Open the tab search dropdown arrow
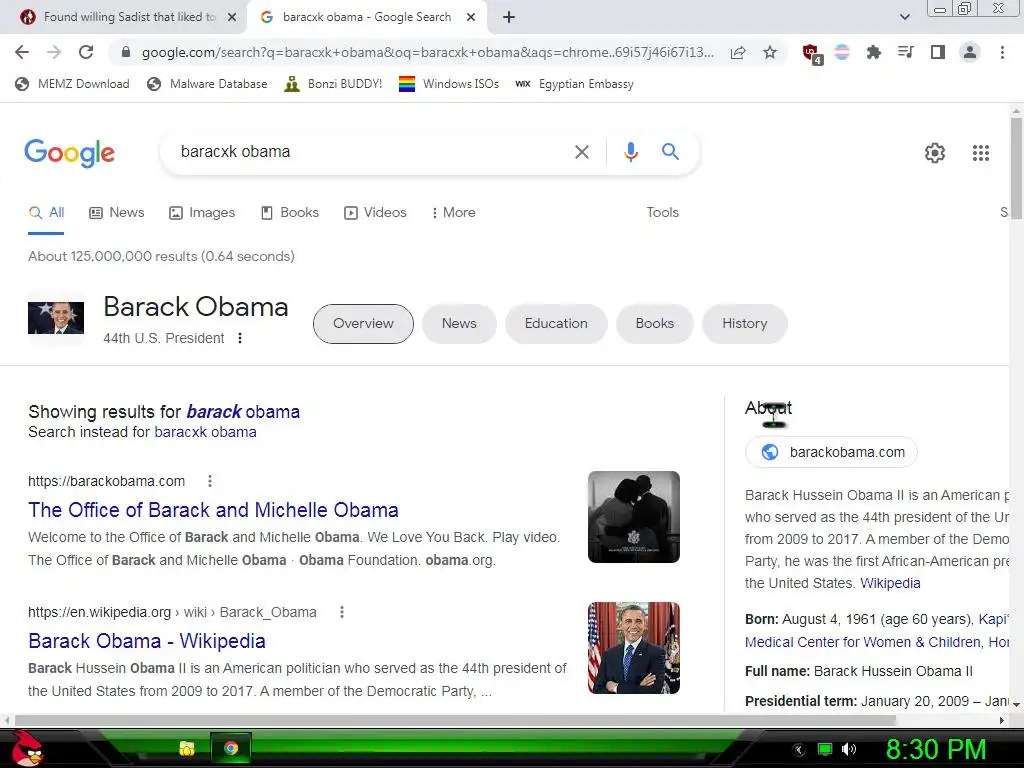 tap(904, 17)
